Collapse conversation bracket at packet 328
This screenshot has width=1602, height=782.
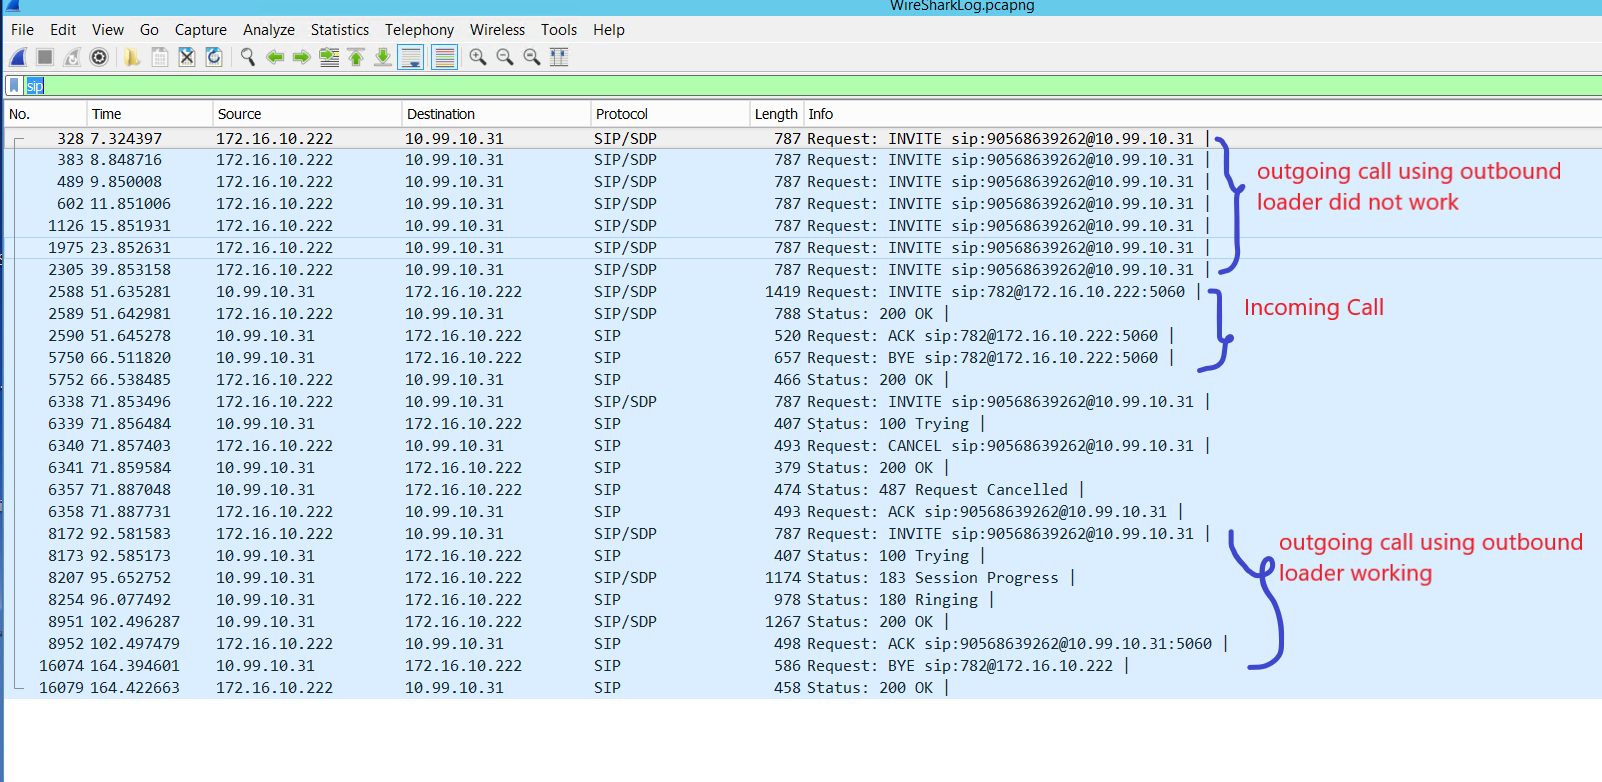coord(17,140)
